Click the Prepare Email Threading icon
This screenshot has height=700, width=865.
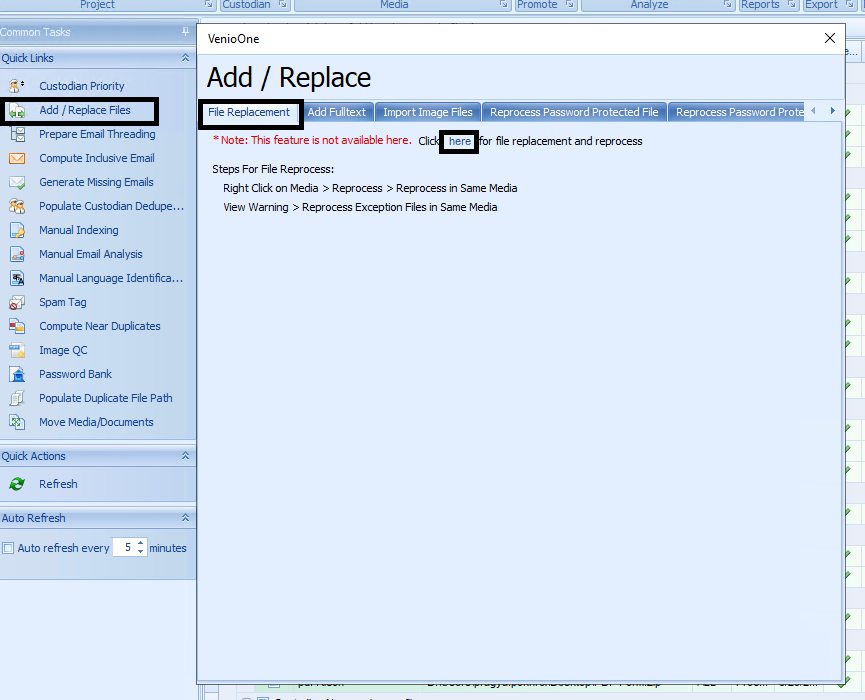(x=17, y=134)
